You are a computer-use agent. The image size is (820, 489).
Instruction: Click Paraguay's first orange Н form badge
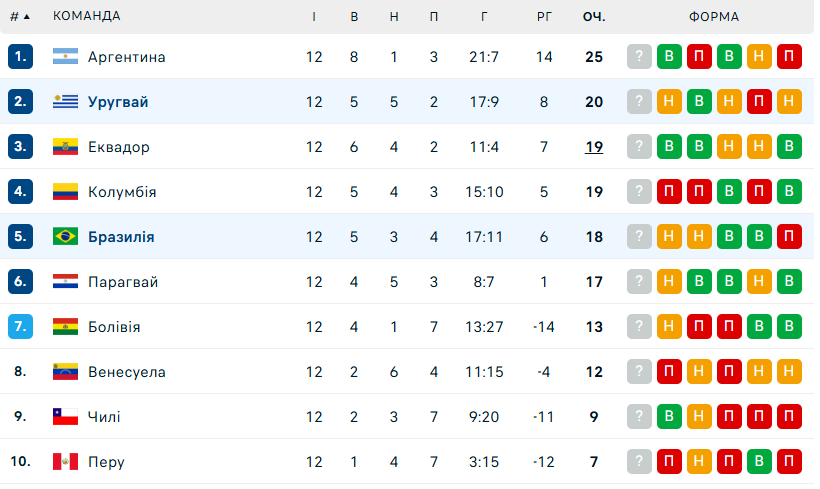(669, 282)
